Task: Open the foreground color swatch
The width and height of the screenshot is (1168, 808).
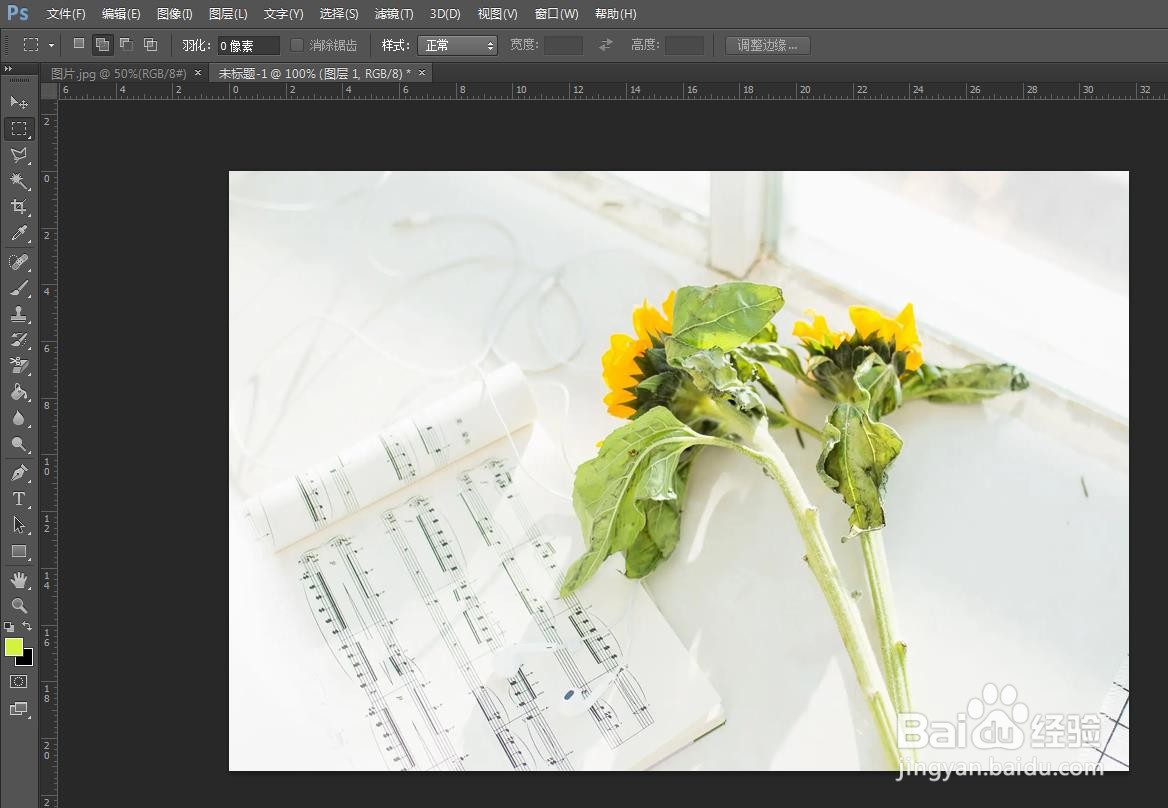Action: click(x=13, y=646)
